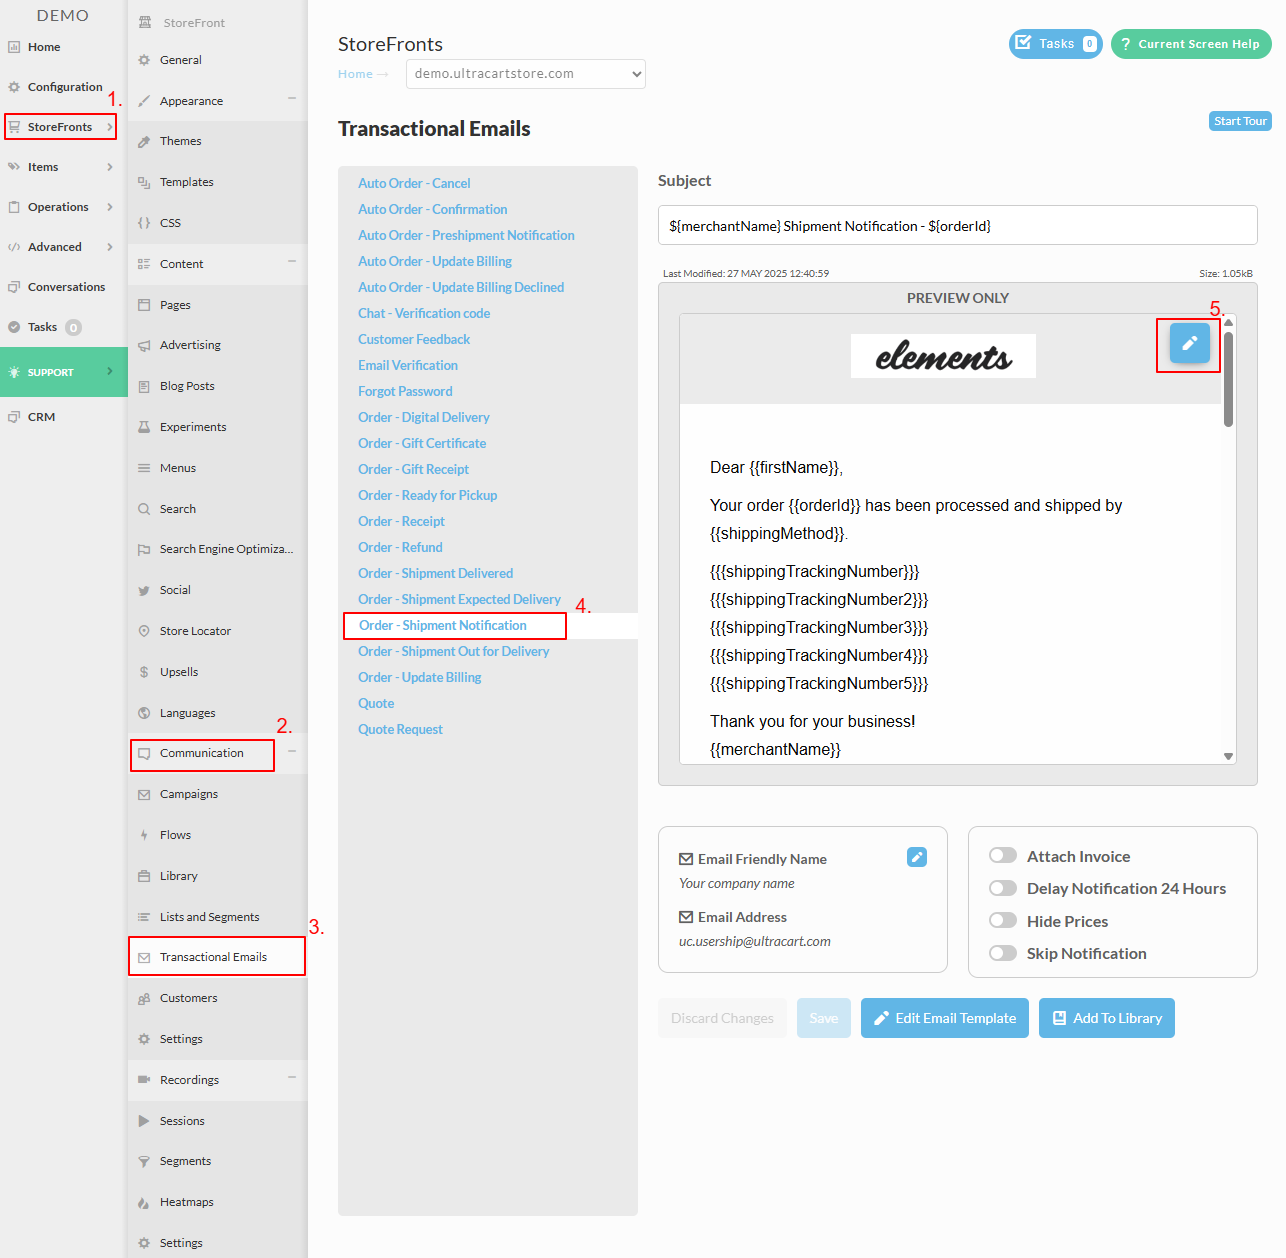Select Auto Order - Cancel email
This screenshot has width=1286, height=1258.
pyautogui.click(x=414, y=183)
